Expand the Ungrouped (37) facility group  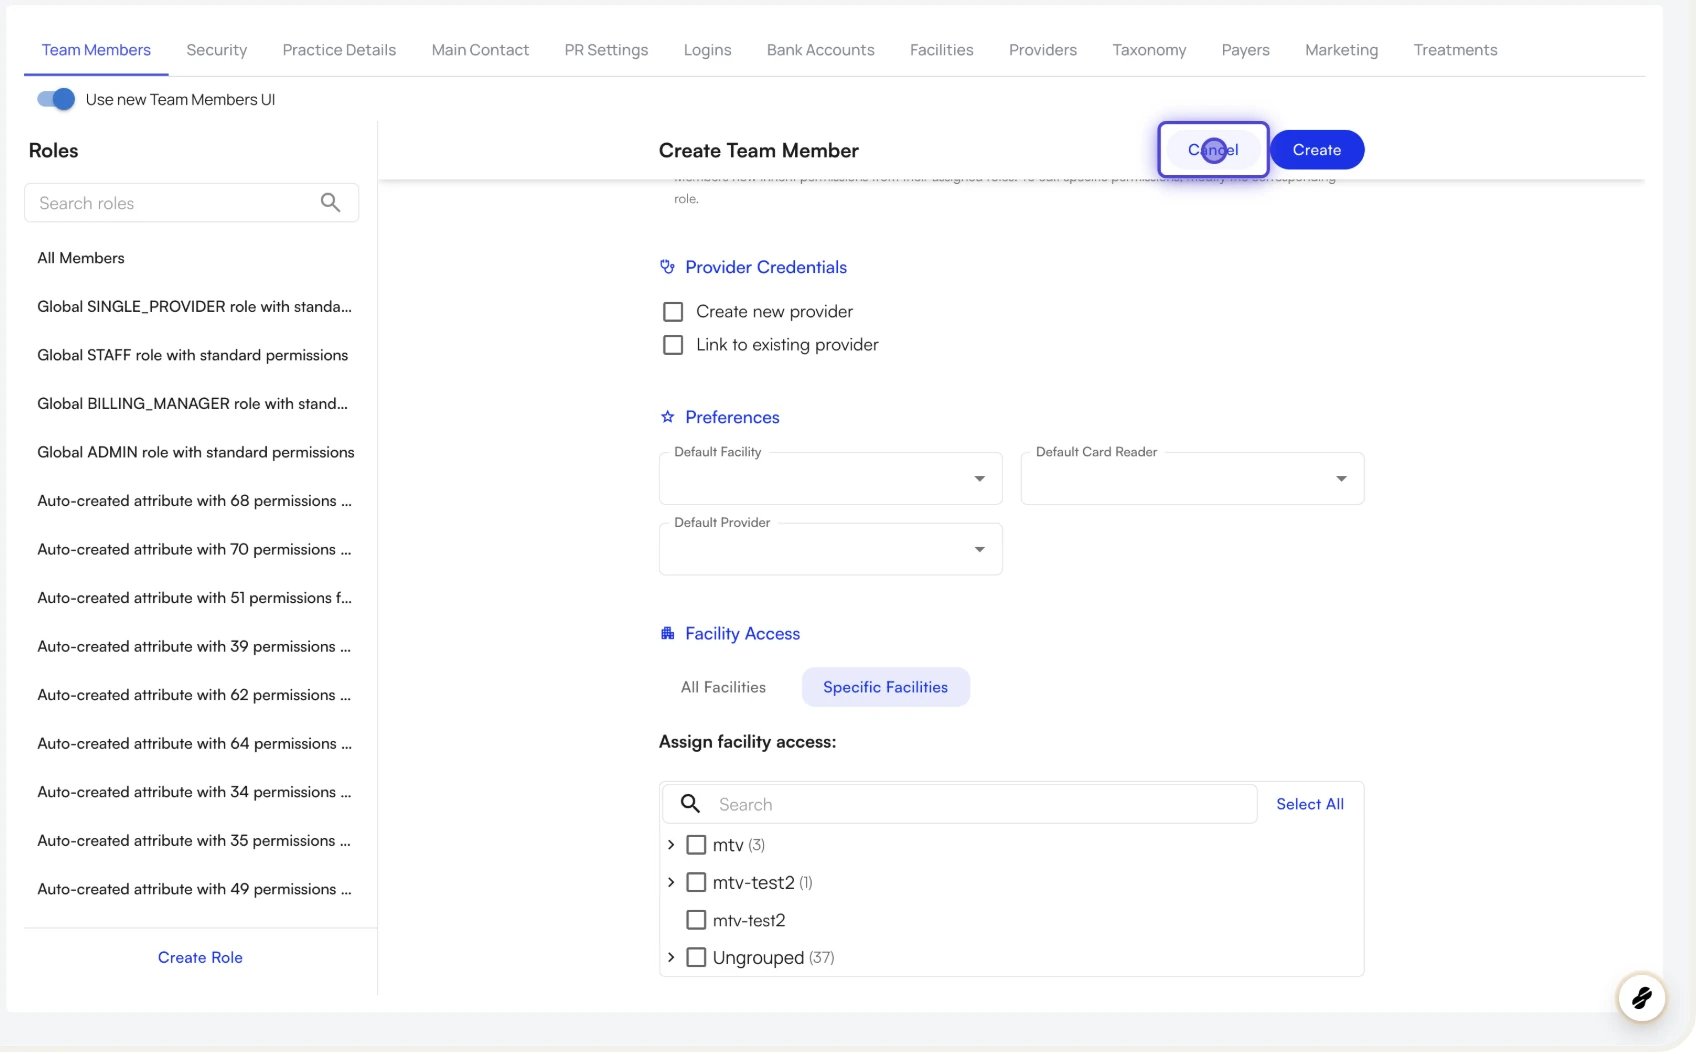tap(671, 957)
